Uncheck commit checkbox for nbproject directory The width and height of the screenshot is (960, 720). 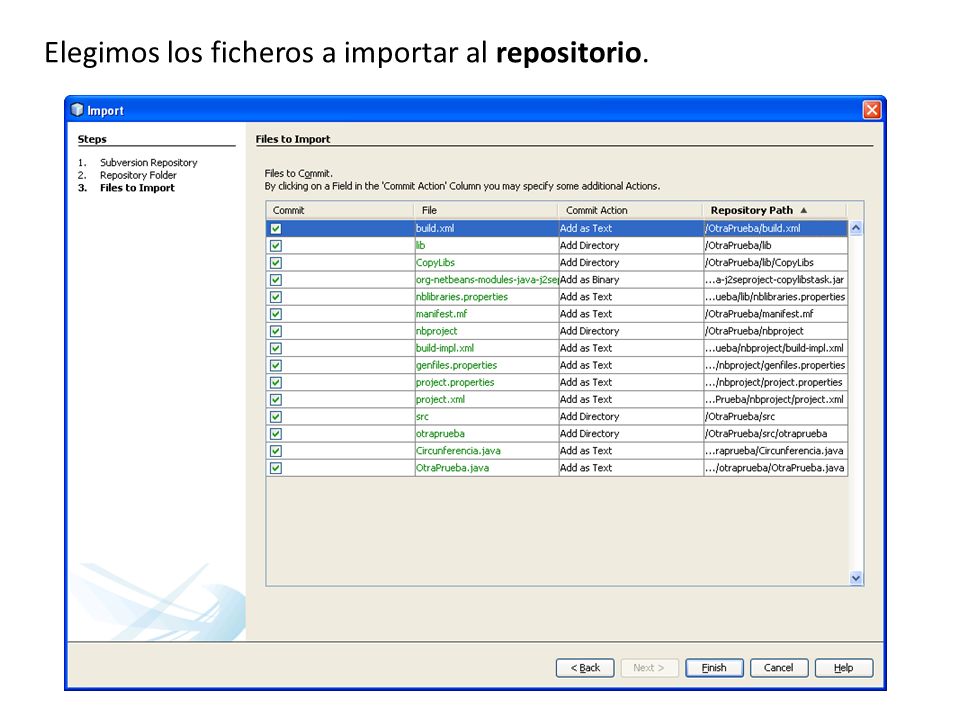point(276,331)
